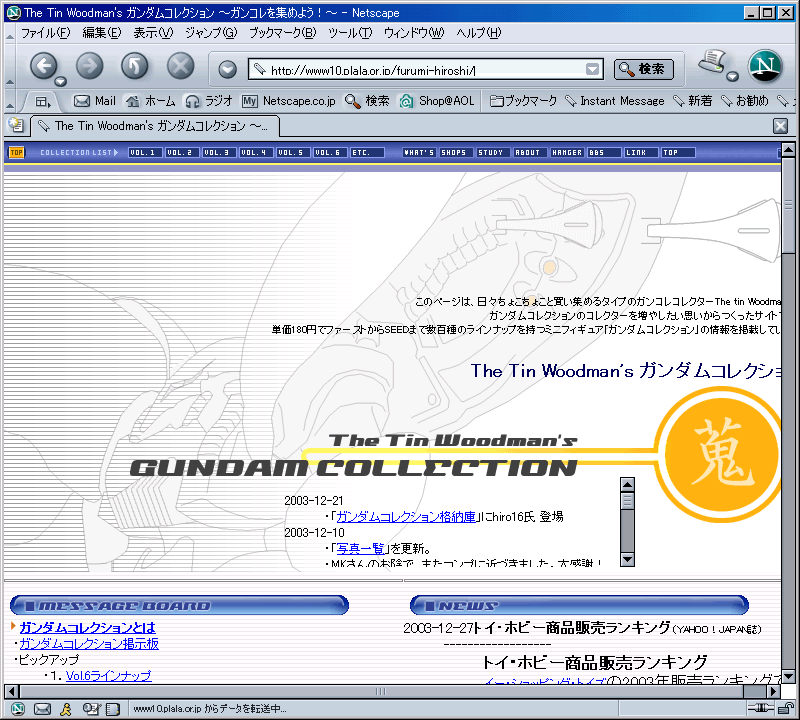Open Mail from the personal toolbar

point(95,101)
